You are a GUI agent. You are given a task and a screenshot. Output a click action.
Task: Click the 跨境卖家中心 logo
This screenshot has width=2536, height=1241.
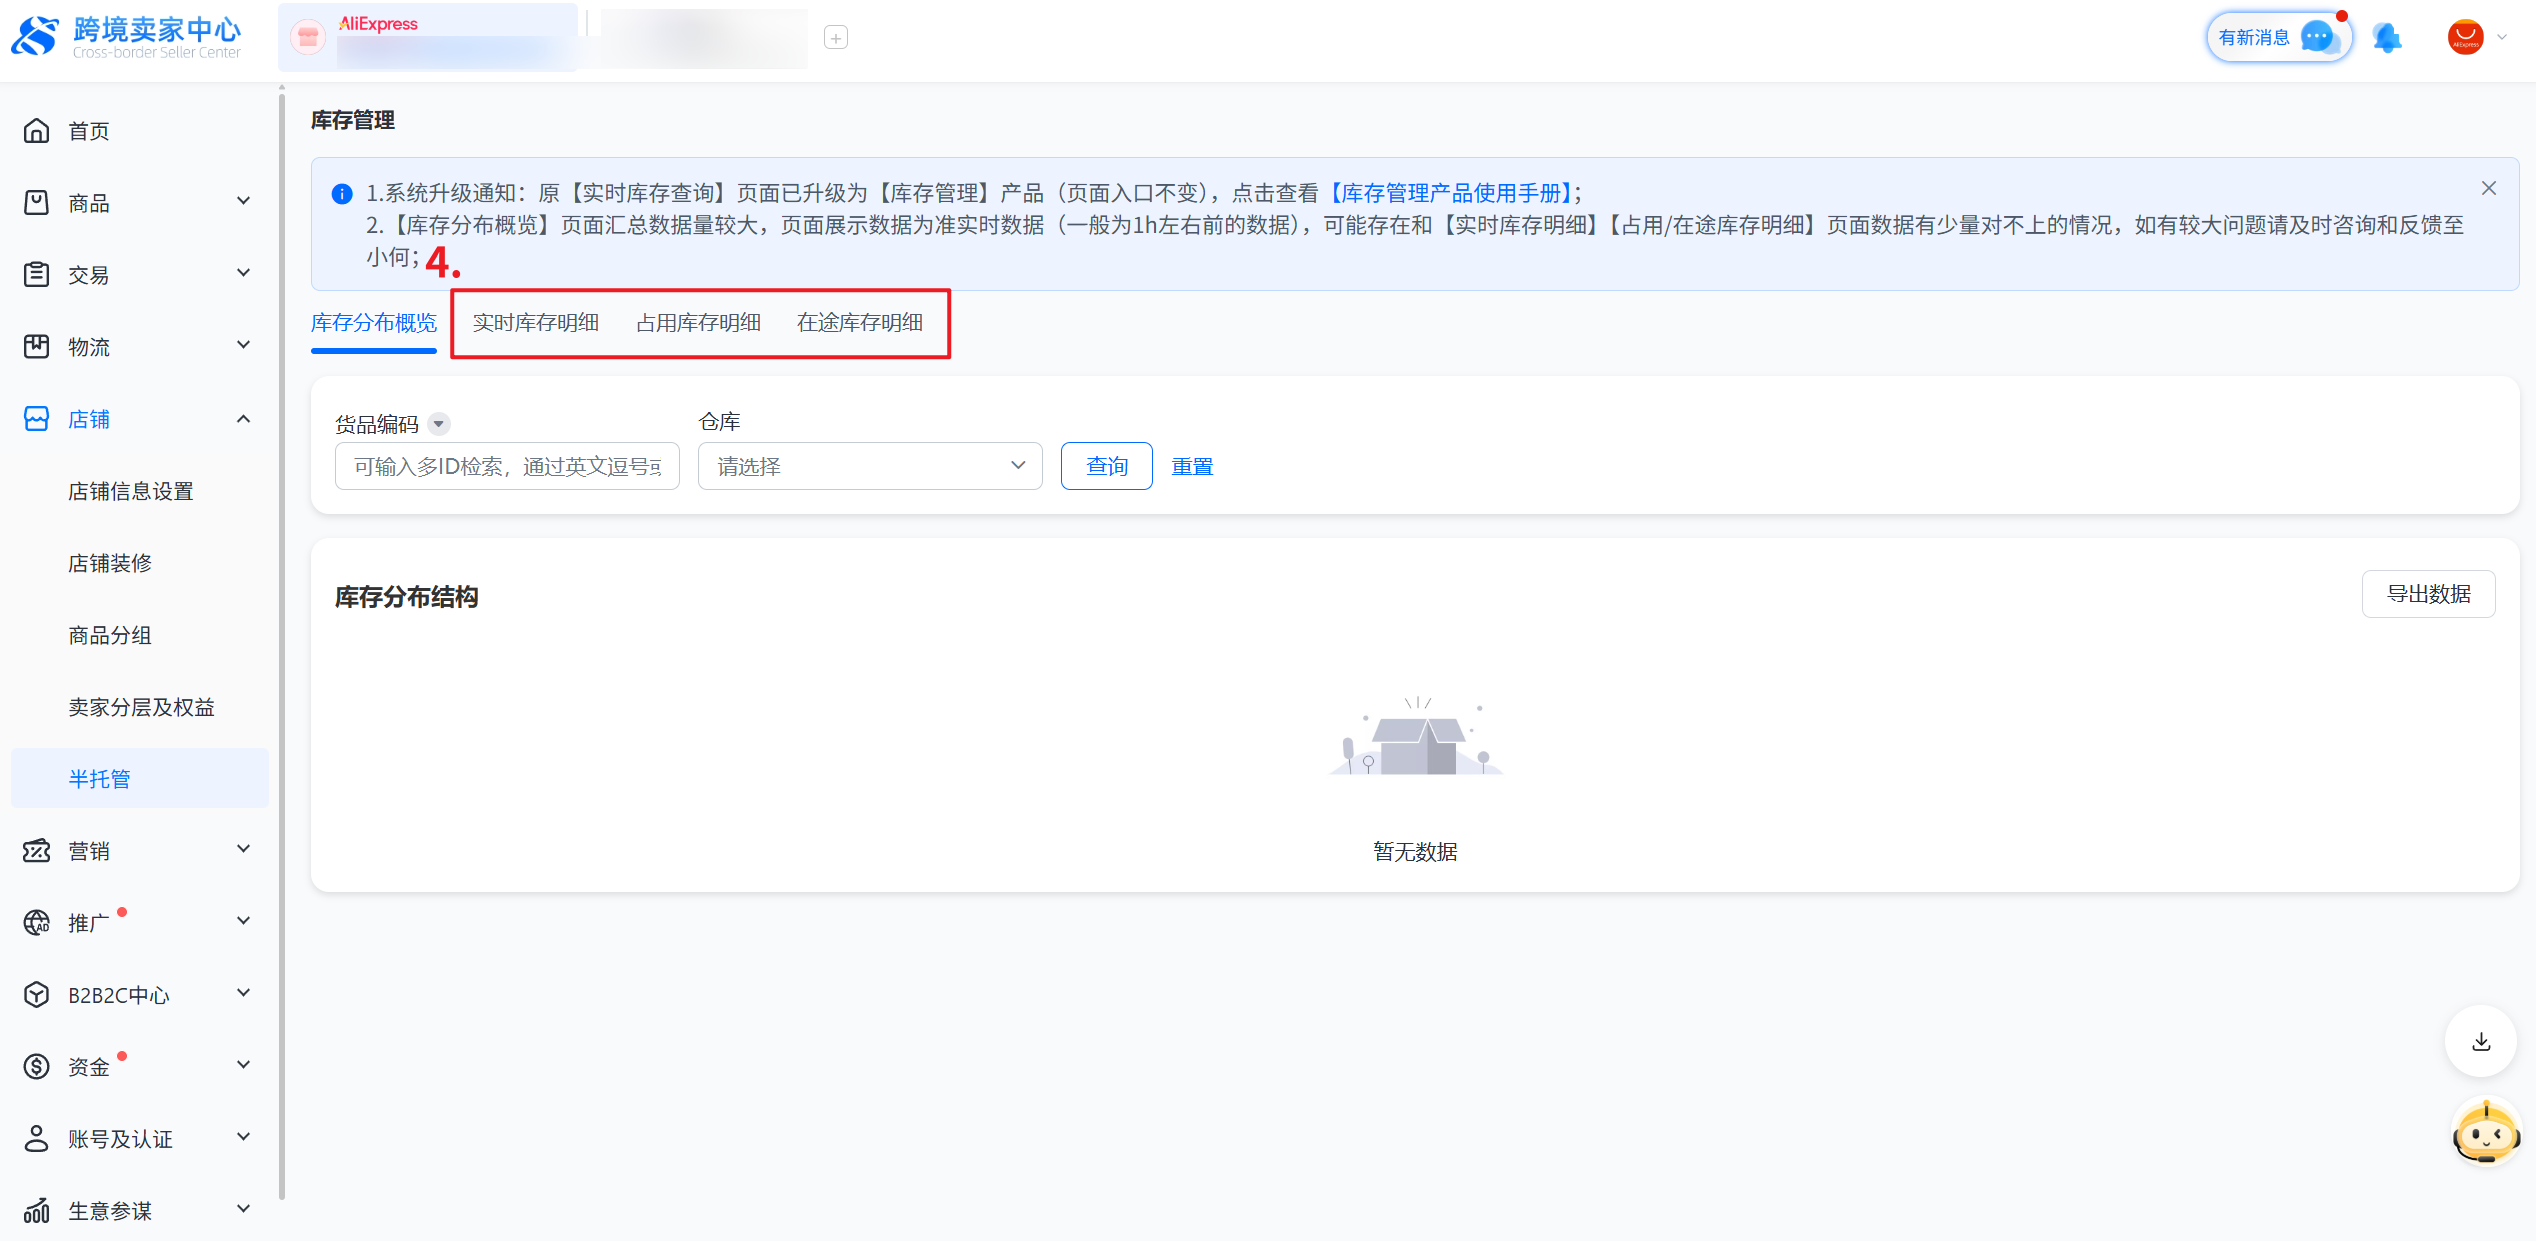[127, 38]
